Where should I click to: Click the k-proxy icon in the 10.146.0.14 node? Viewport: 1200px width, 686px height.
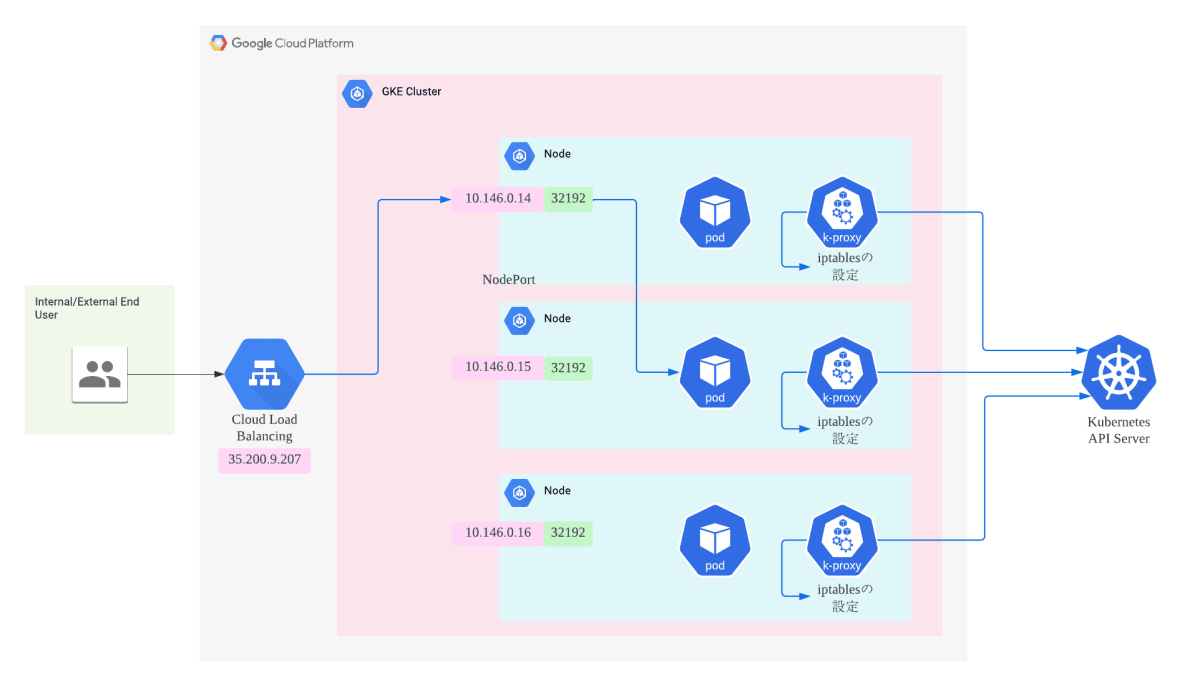click(842, 214)
